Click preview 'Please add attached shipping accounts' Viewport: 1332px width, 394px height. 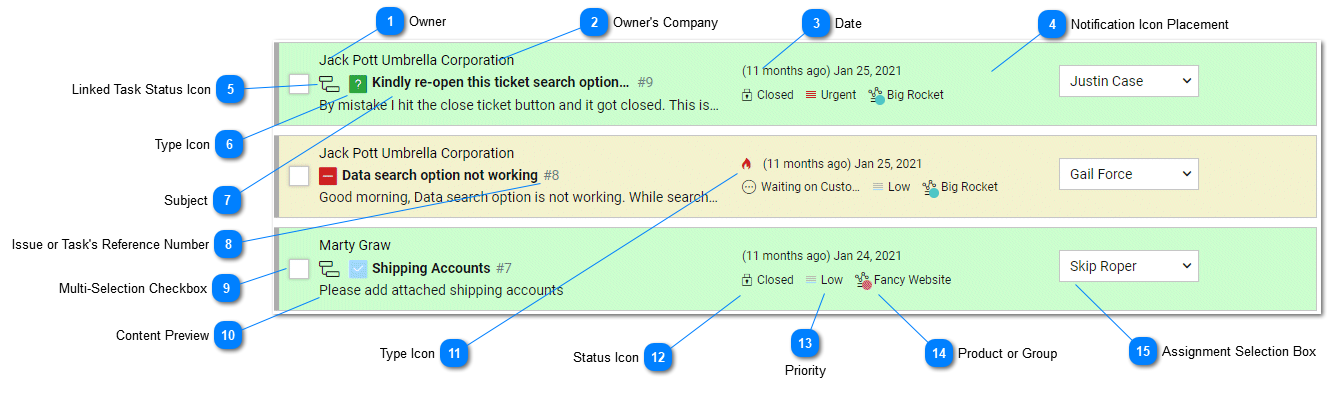point(441,290)
